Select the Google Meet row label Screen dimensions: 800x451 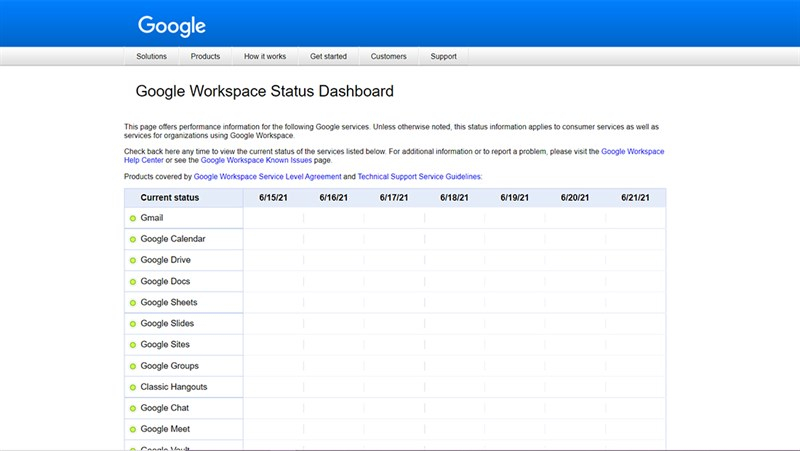tap(165, 429)
